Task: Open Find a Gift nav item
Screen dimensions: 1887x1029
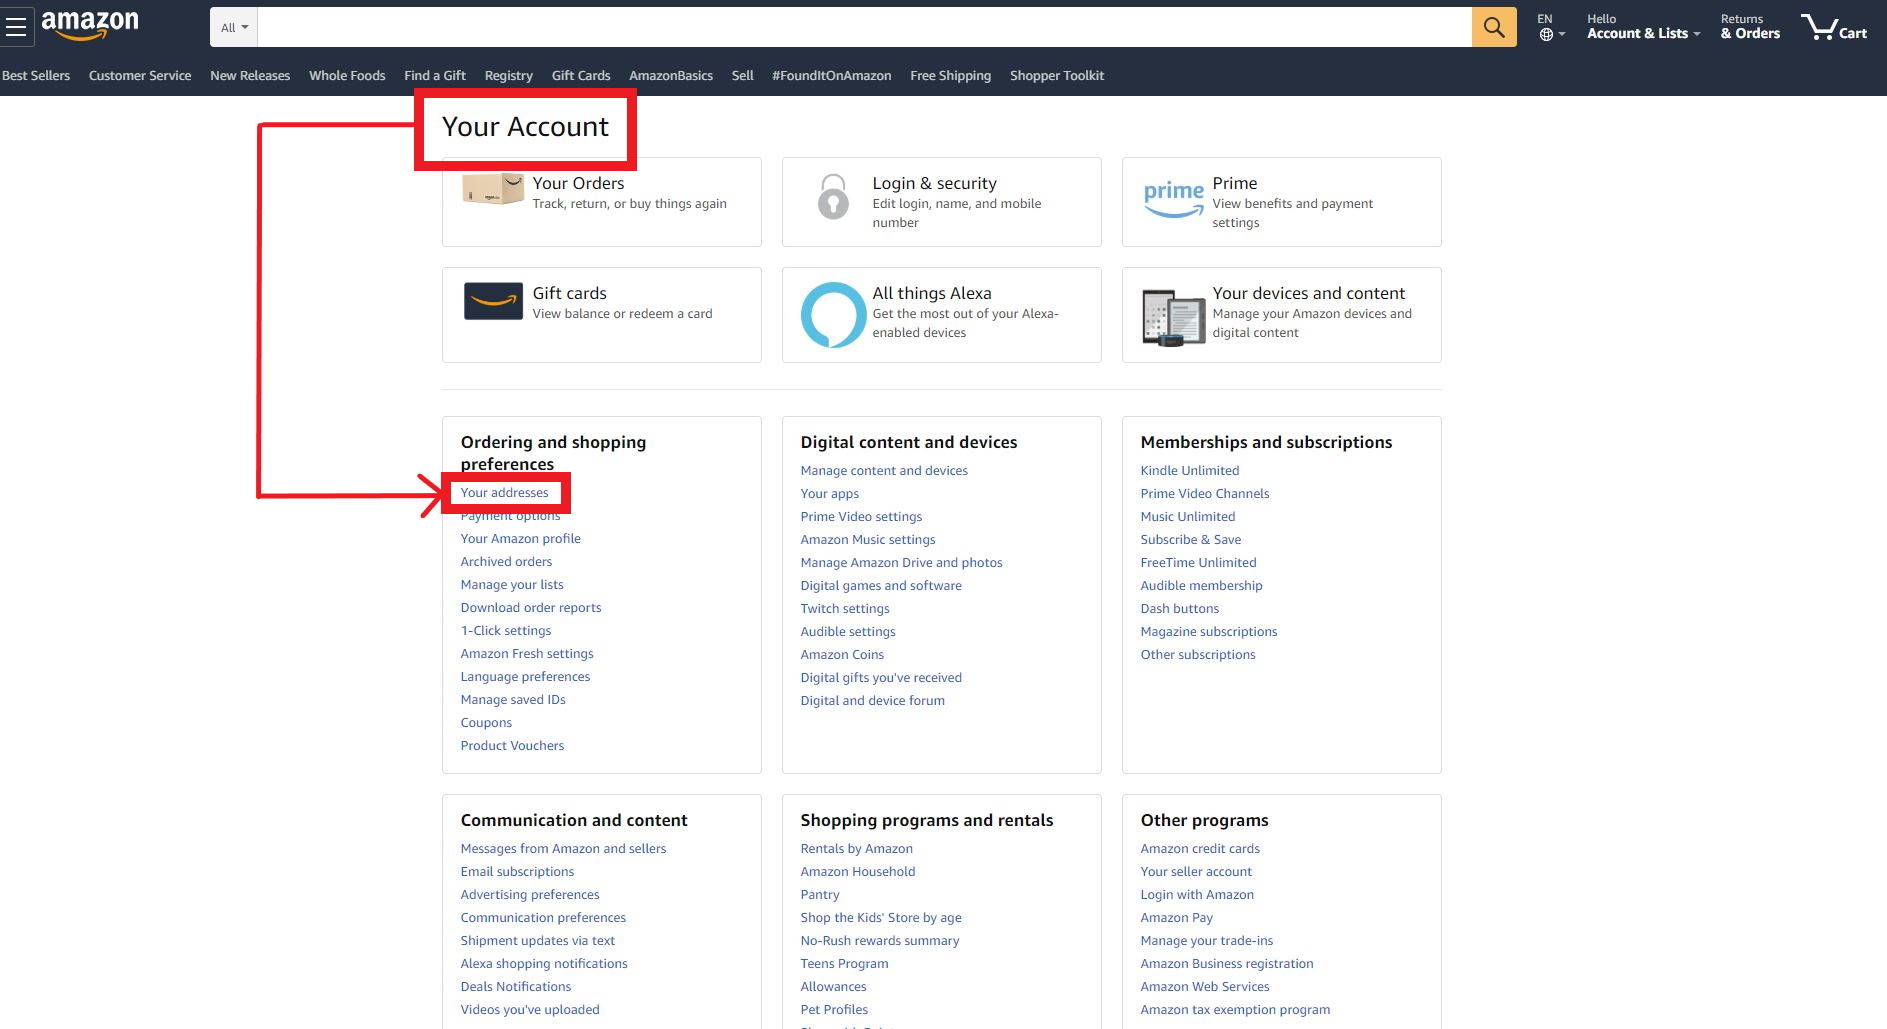Action: coord(435,75)
